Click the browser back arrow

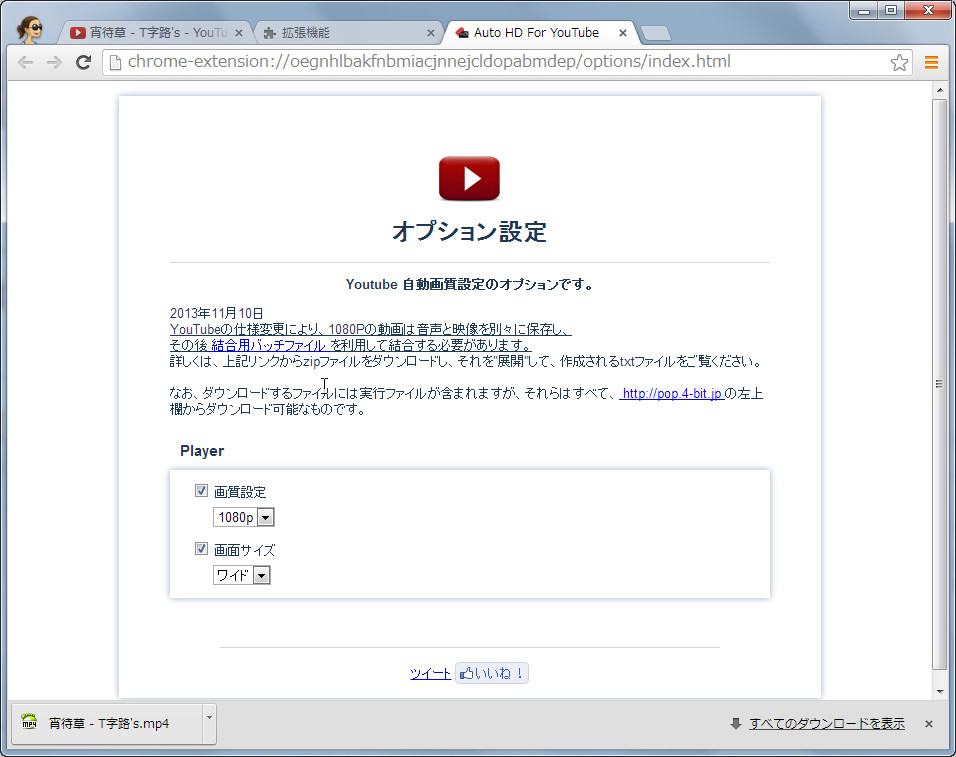click(x=26, y=62)
